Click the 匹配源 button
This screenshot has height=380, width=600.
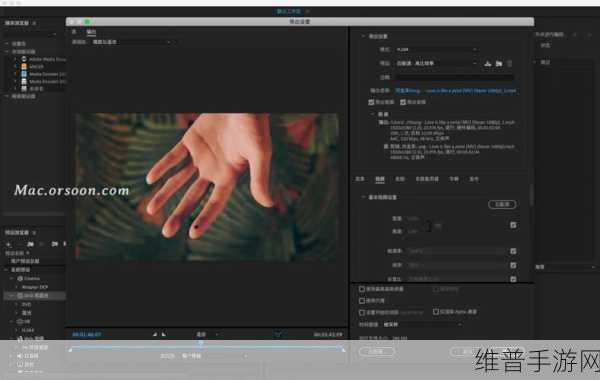point(502,204)
